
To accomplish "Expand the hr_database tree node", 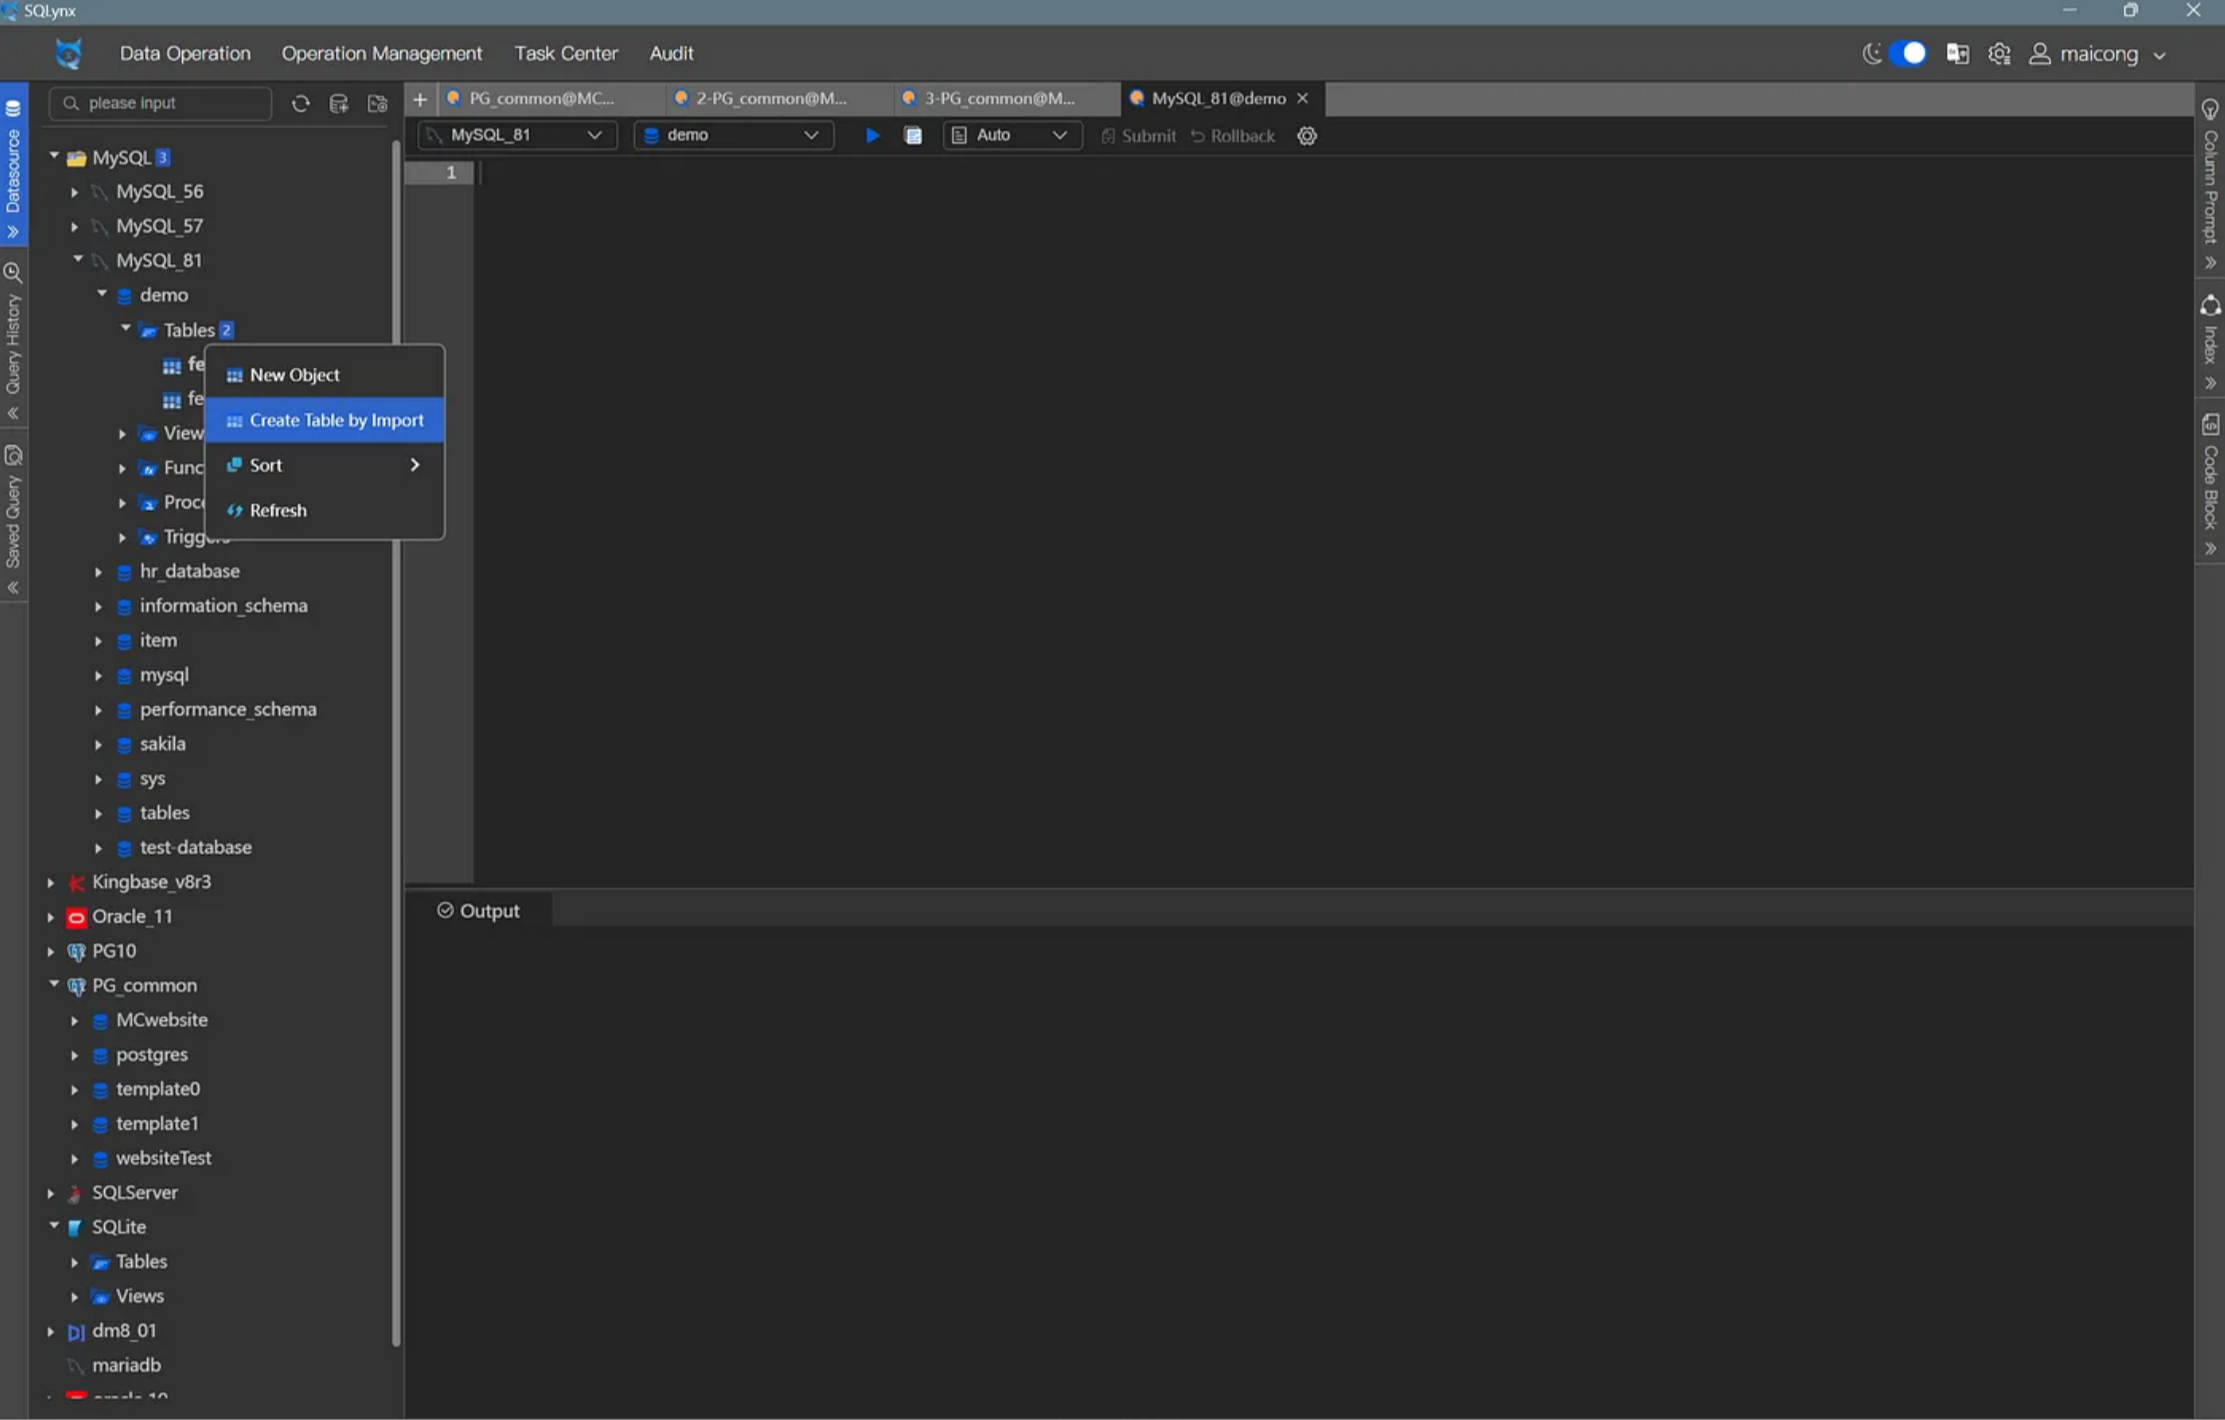I will [98, 571].
